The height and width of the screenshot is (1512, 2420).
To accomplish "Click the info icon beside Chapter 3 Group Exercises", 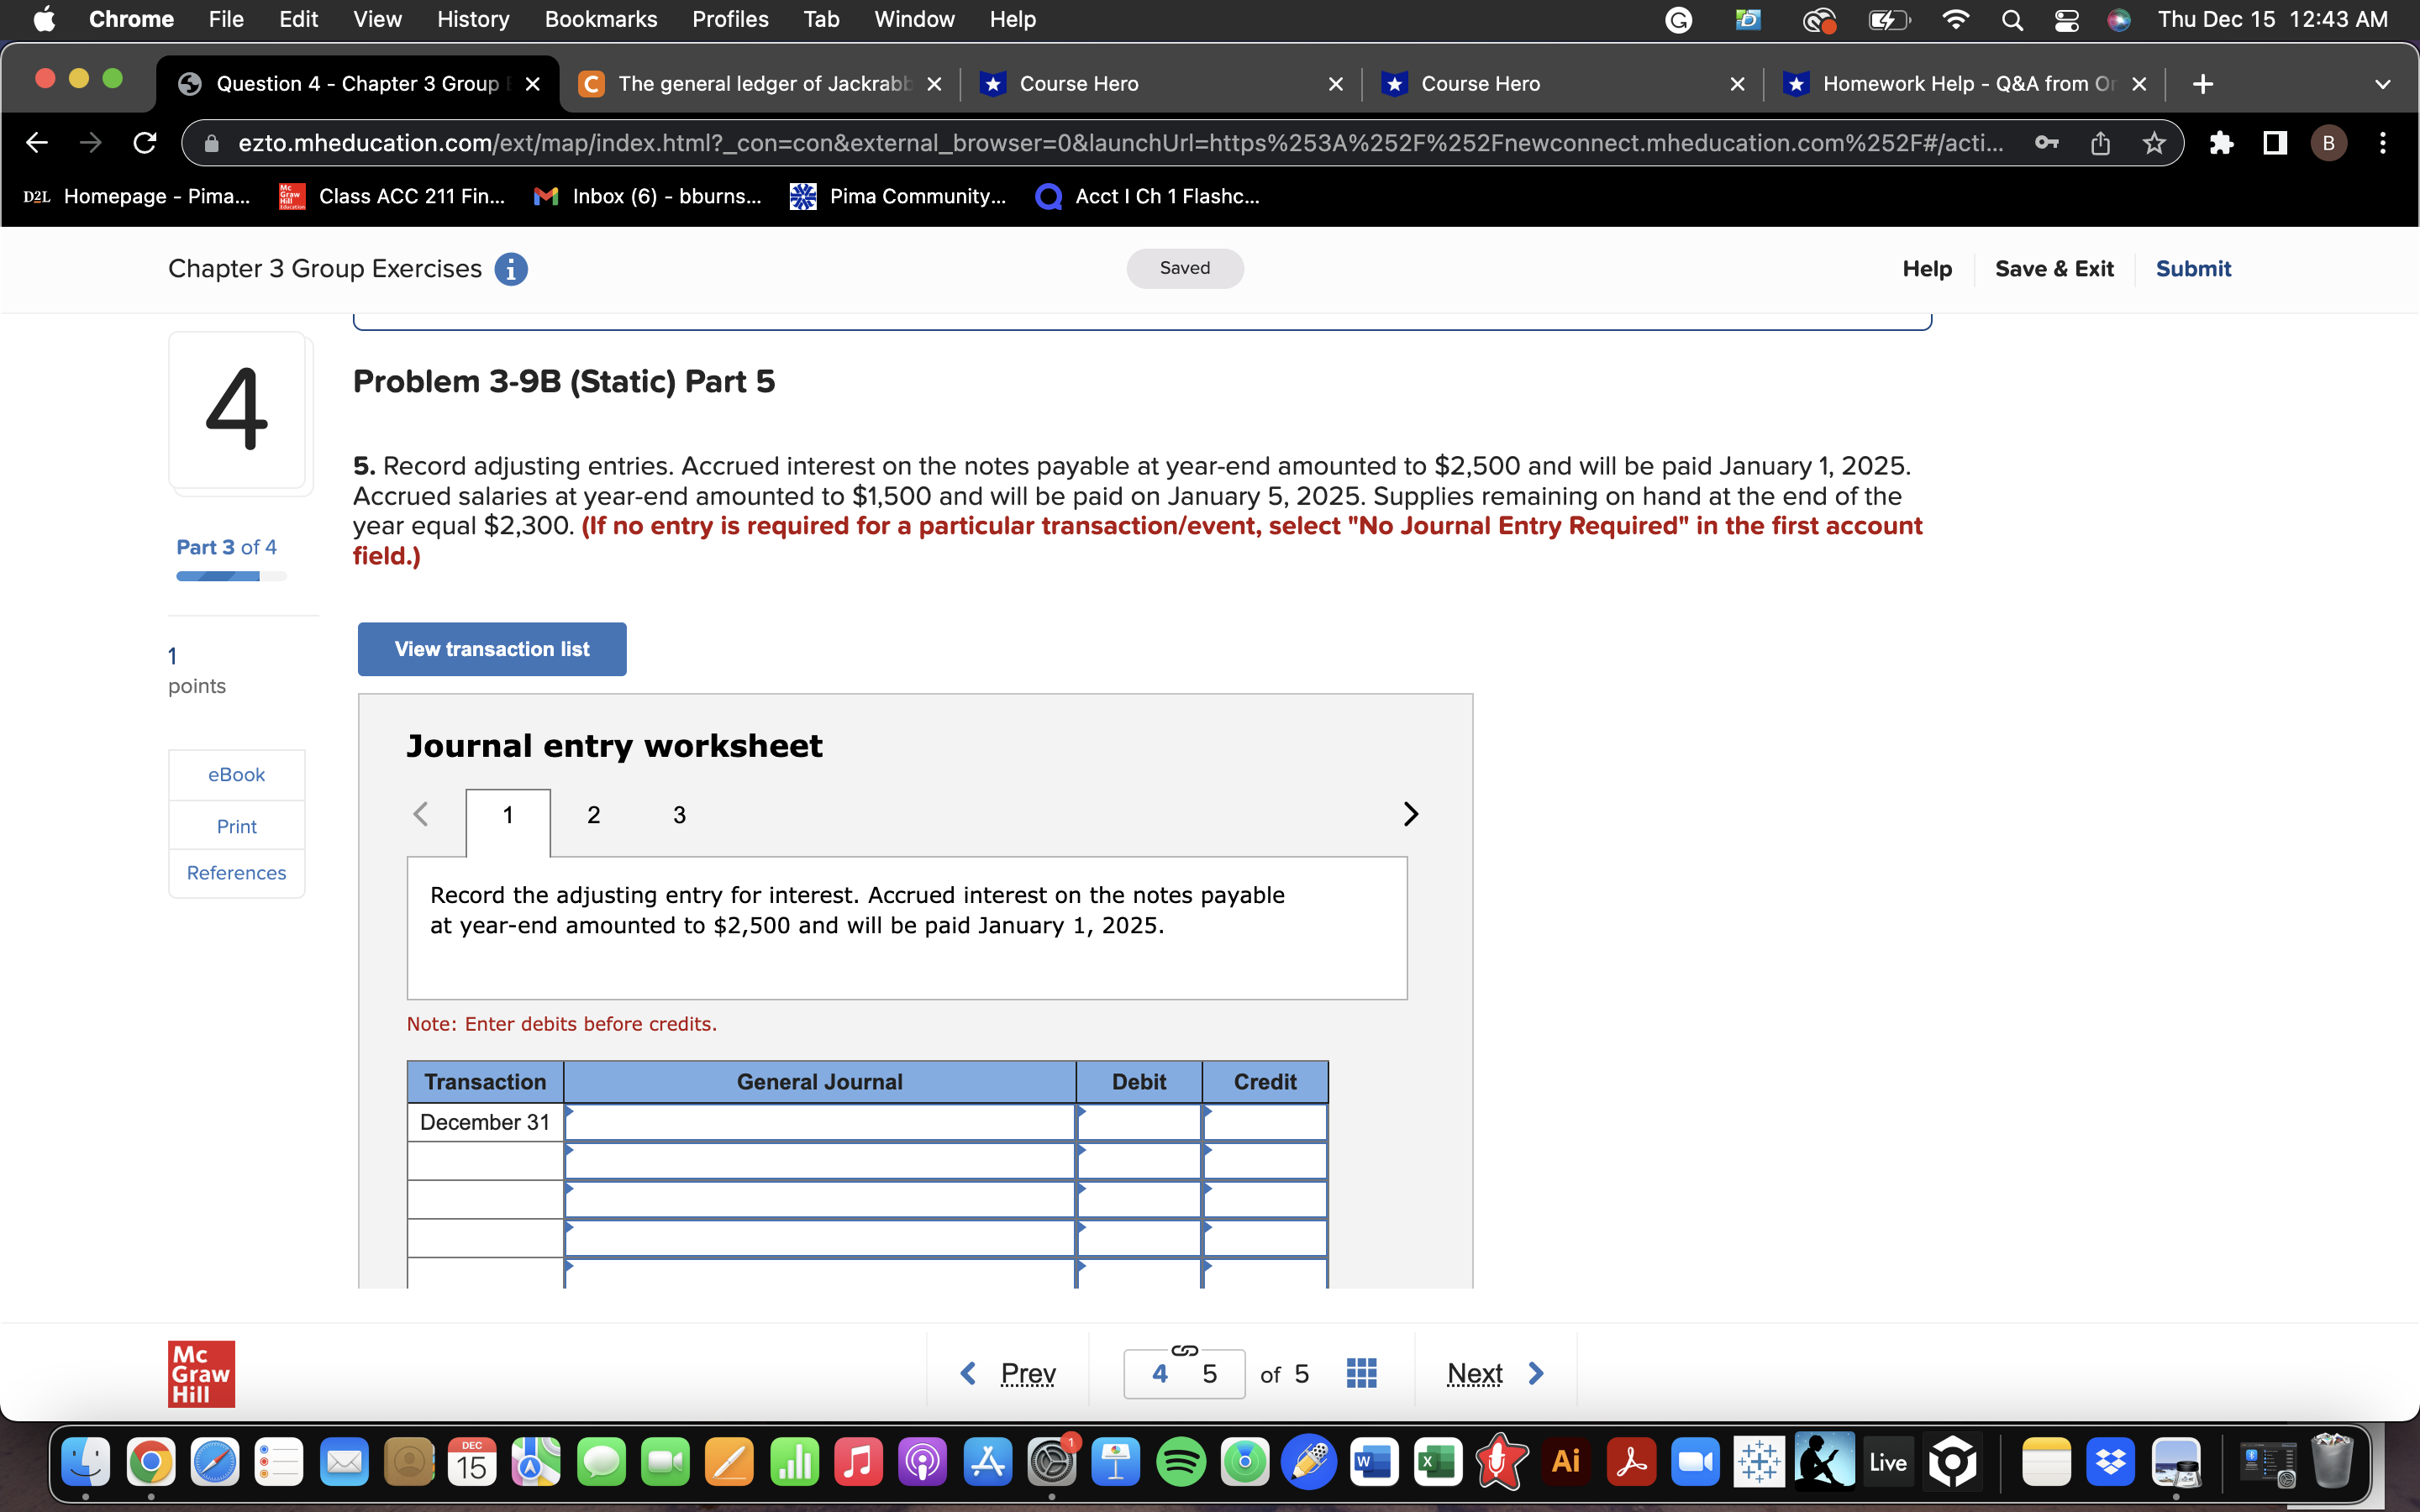I will pyautogui.click(x=511, y=268).
